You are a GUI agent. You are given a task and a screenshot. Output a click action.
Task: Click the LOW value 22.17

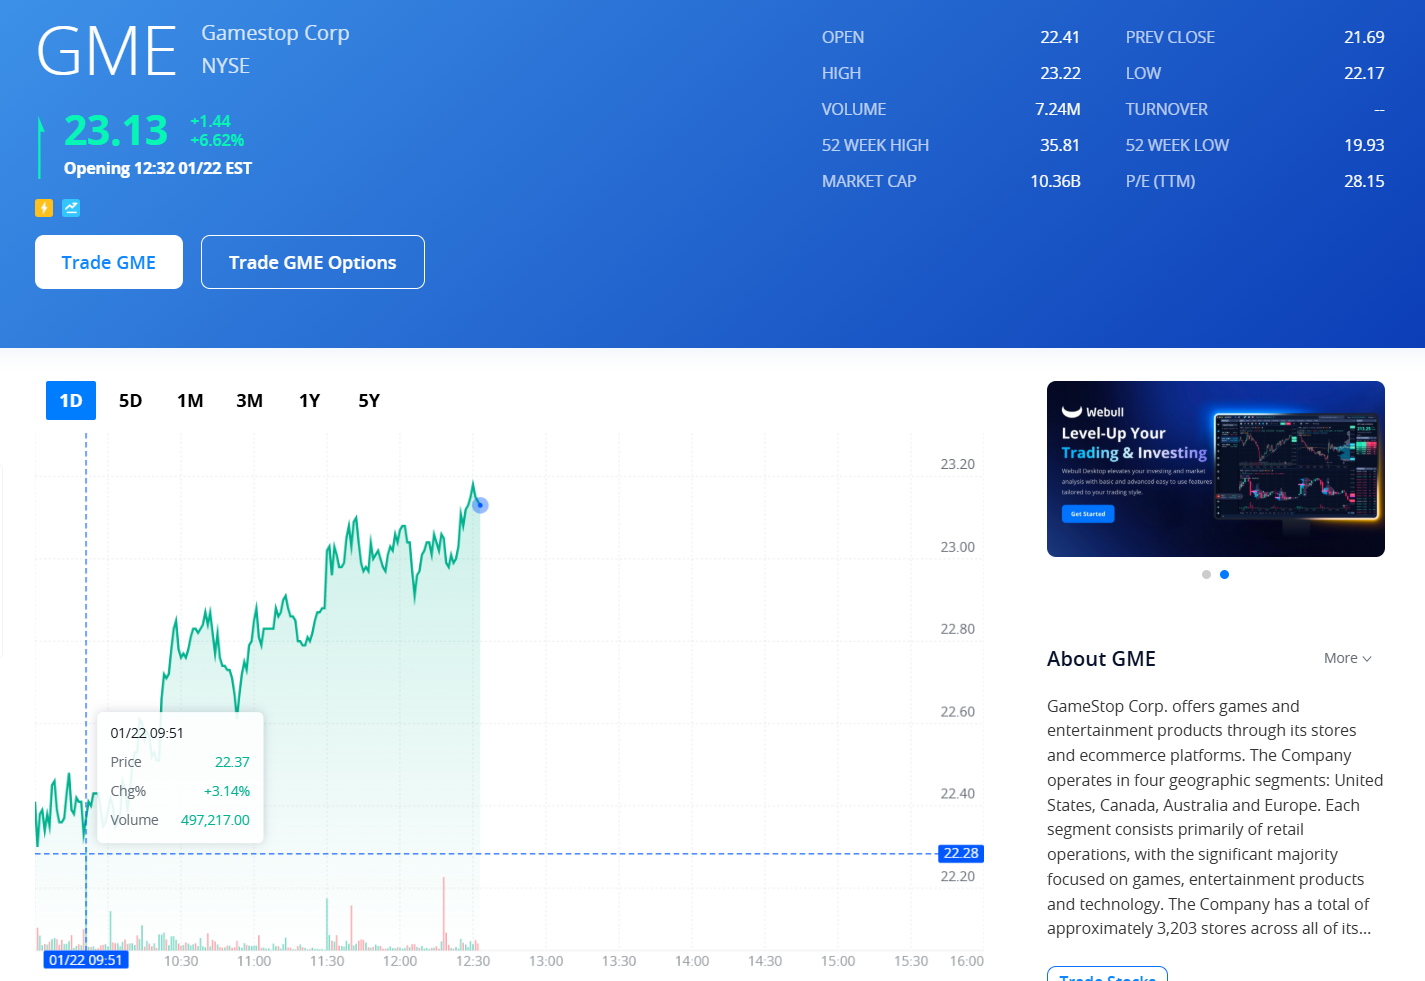coord(1364,73)
